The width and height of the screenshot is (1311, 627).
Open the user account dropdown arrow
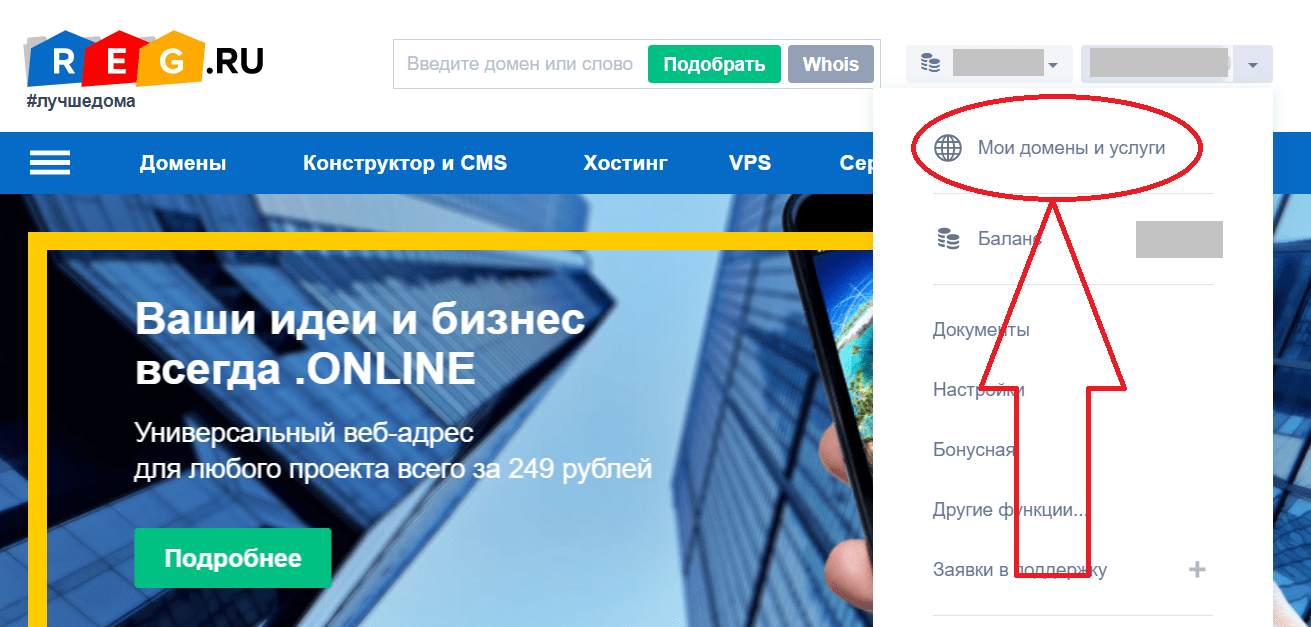pos(1252,66)
